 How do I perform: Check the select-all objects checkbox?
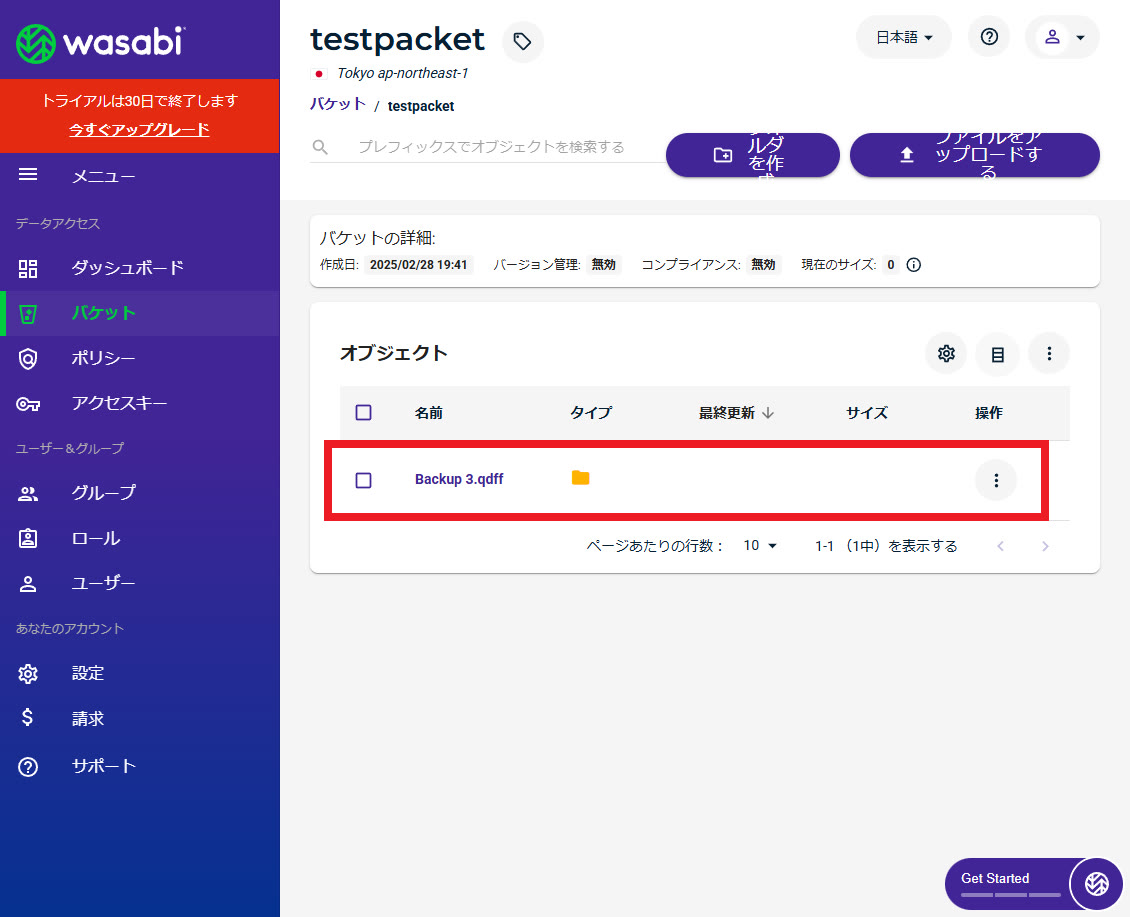click(364, 413)
